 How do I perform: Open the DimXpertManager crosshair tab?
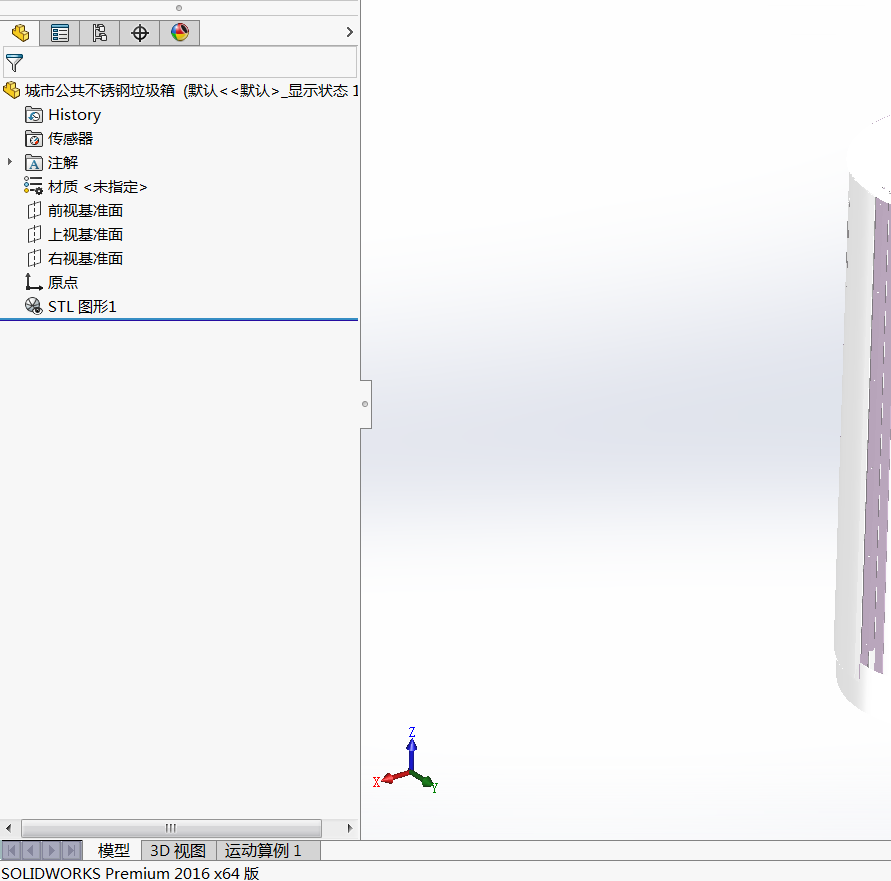click(140, 33)
